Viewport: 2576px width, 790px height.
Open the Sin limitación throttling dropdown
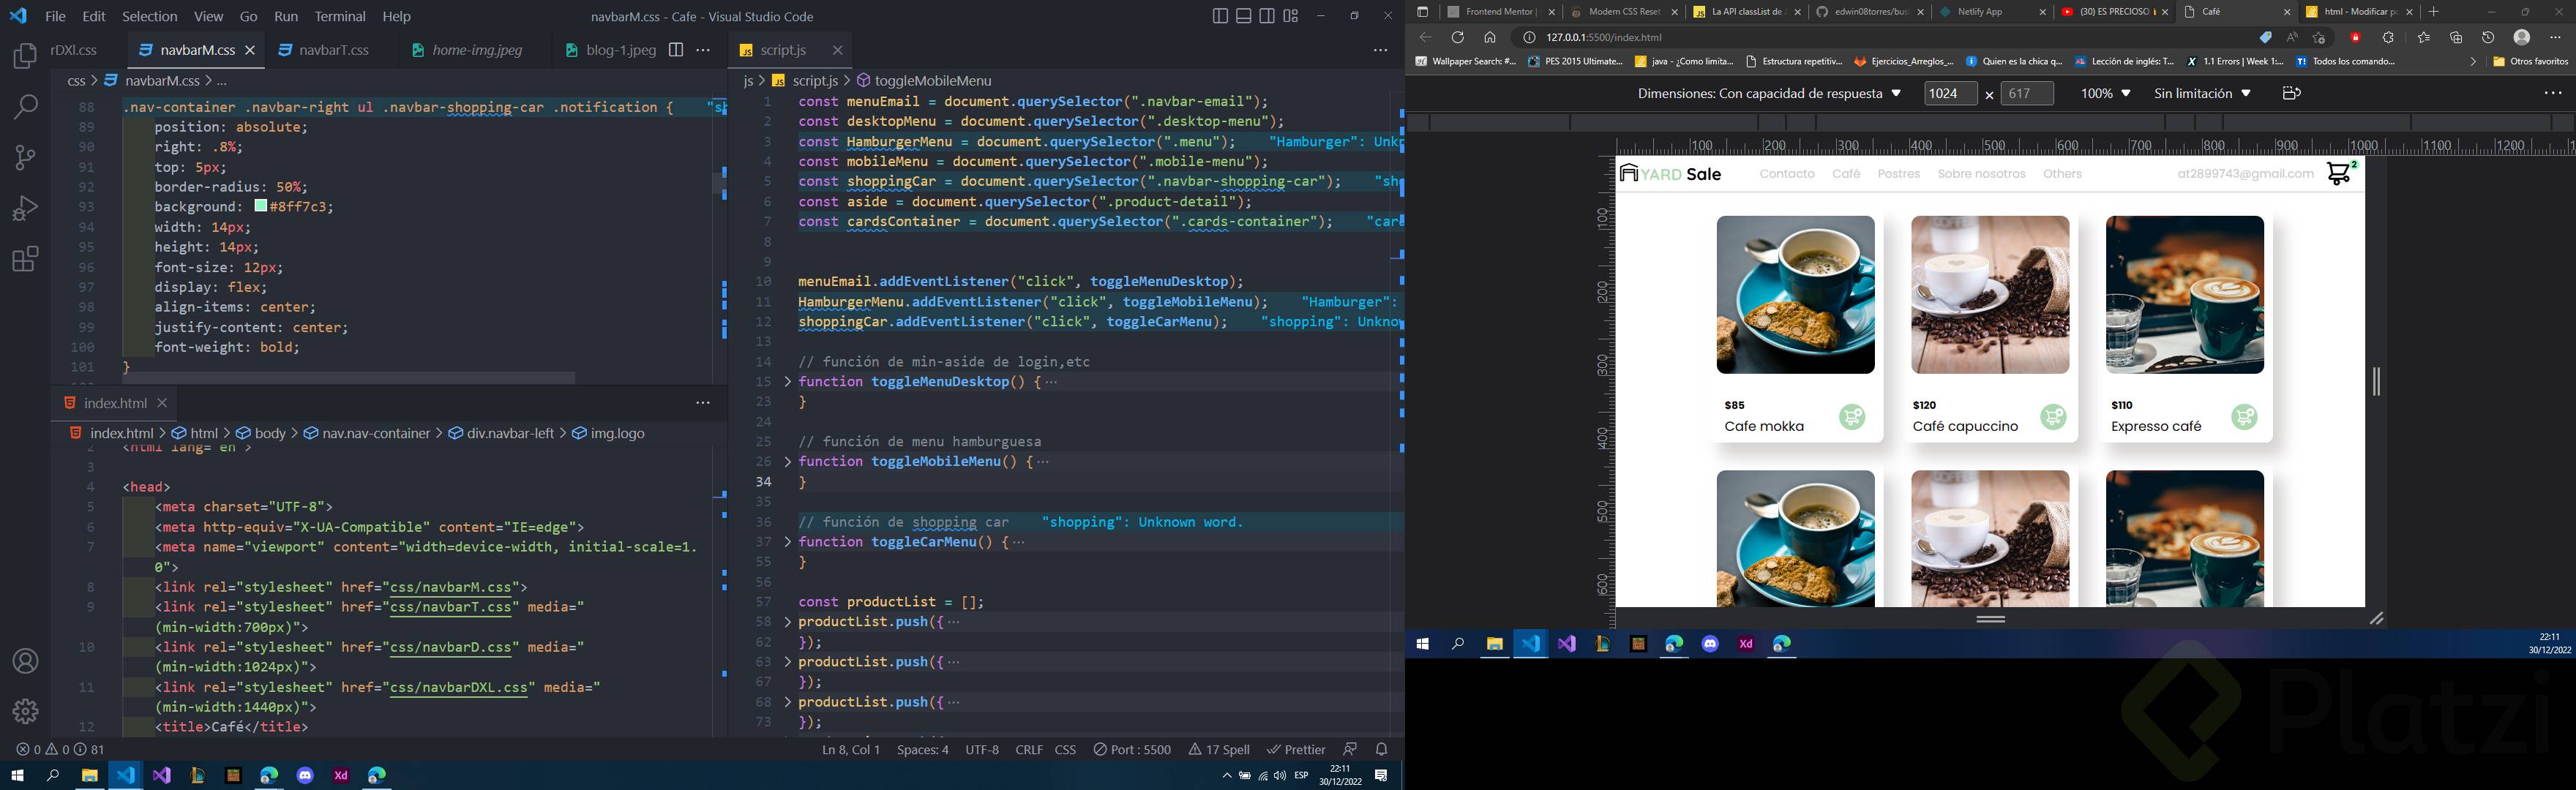pos(2202,93)
